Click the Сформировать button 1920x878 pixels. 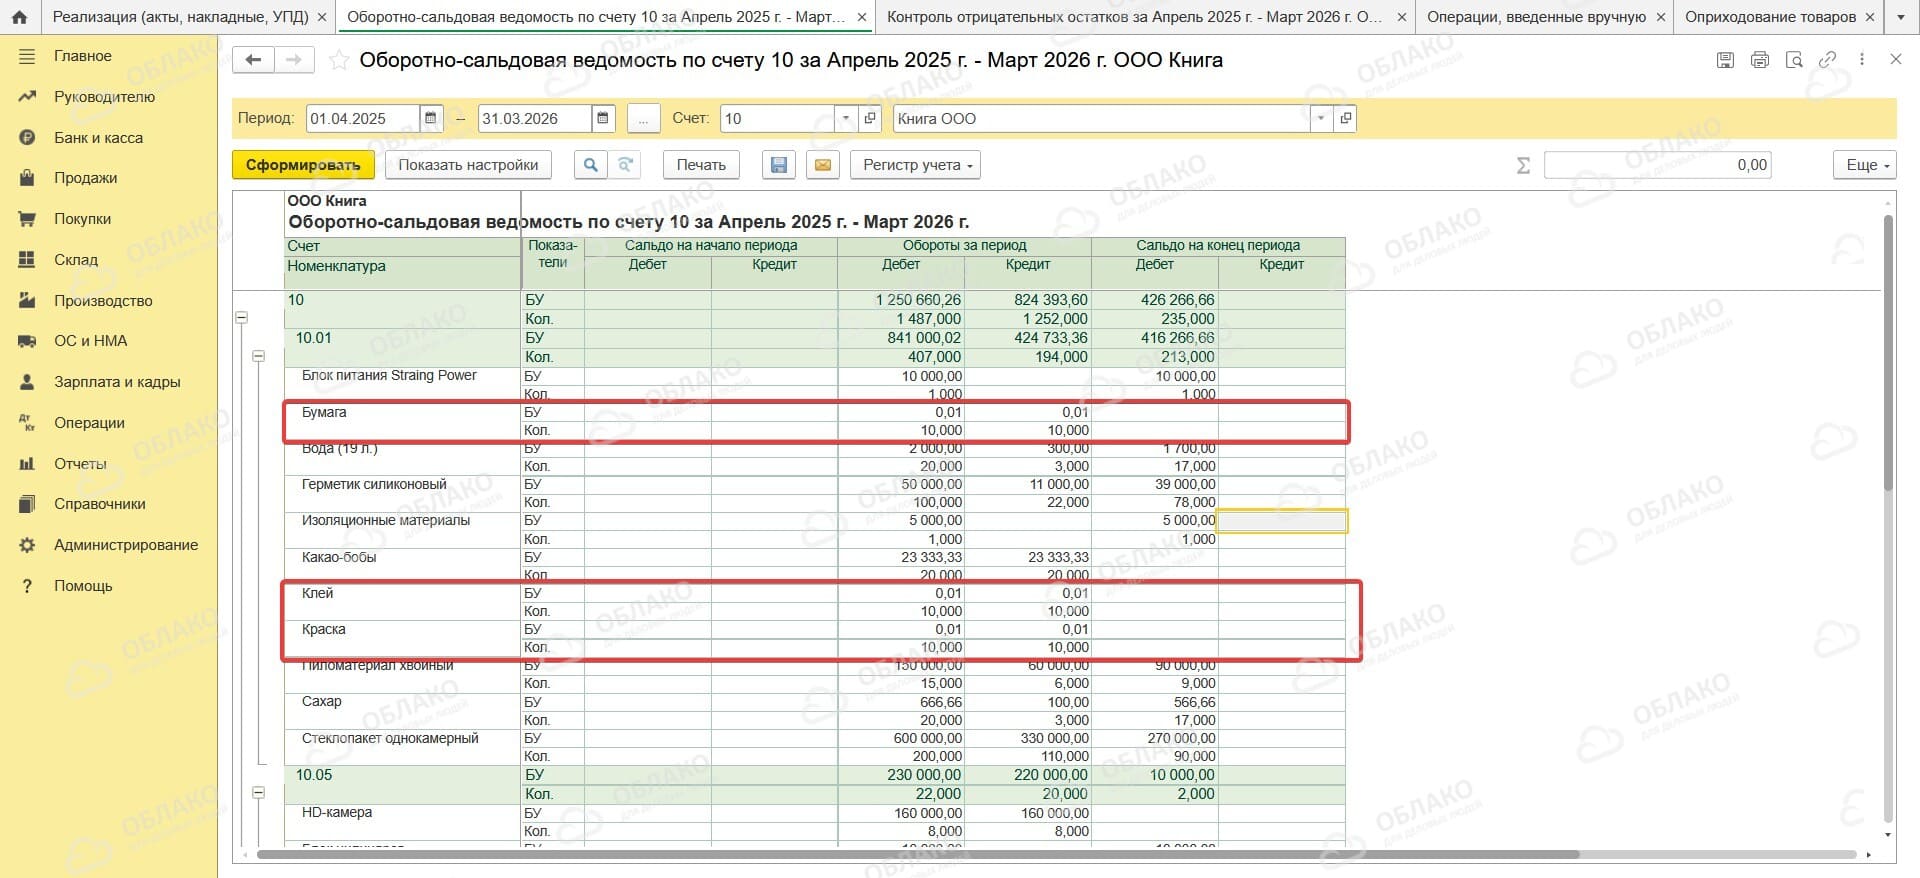(x=303, y=165)
